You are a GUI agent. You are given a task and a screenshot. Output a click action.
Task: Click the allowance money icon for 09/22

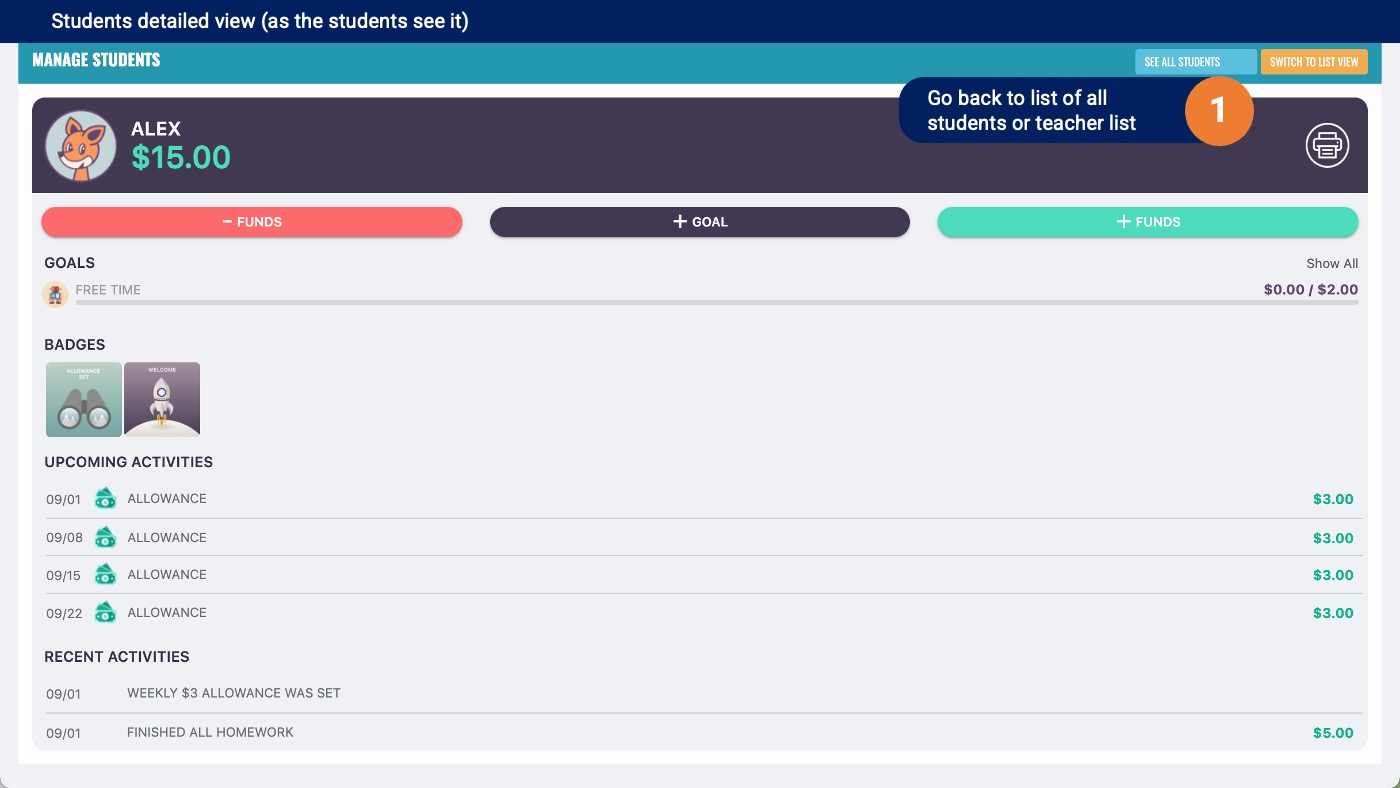coord(105,613)
